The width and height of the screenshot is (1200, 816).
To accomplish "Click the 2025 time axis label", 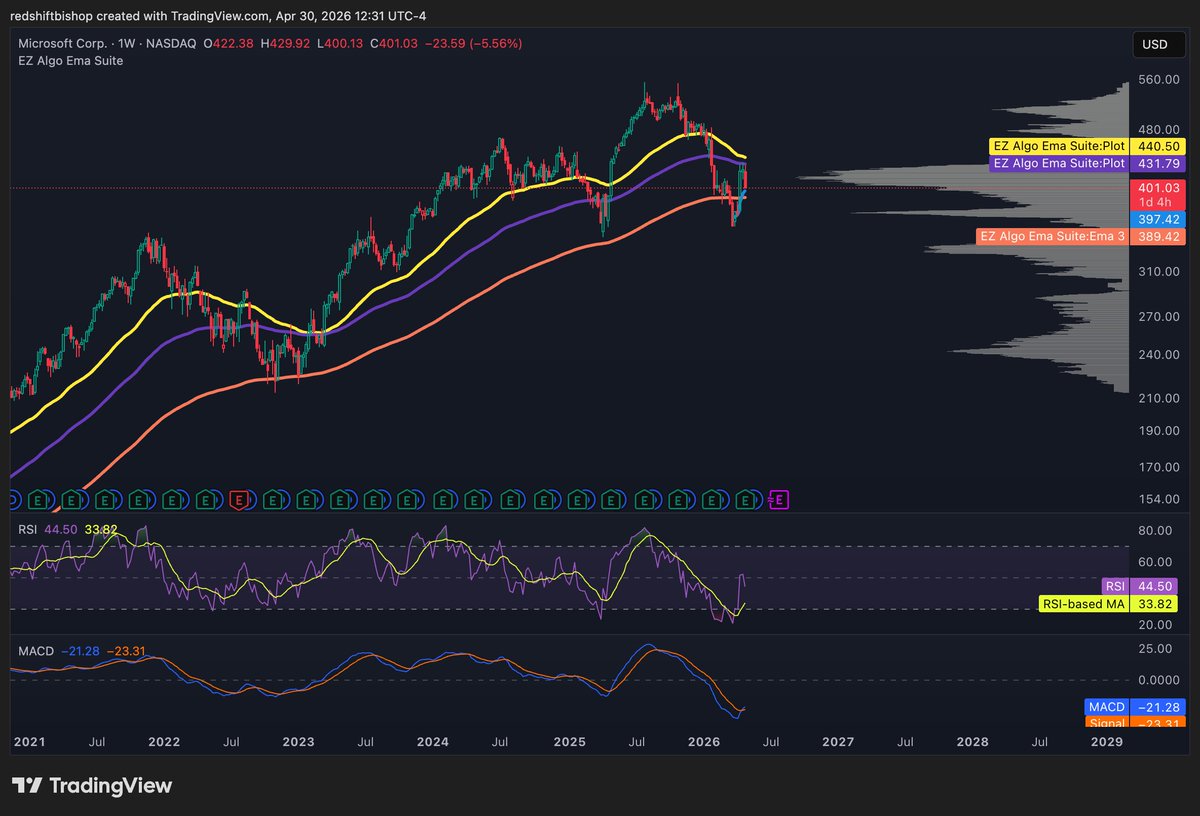I will [569, 742].
